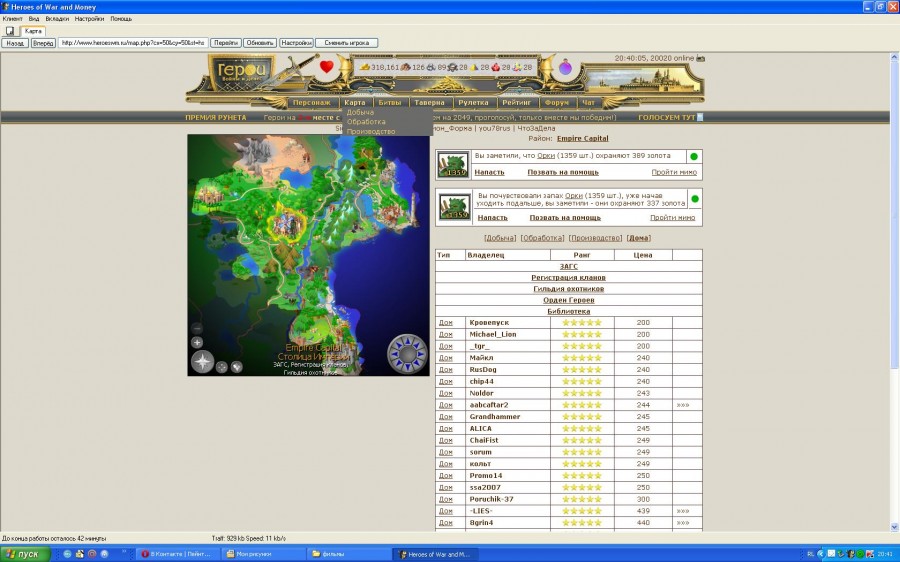Click the small four-dot map control button

point(222,367)
